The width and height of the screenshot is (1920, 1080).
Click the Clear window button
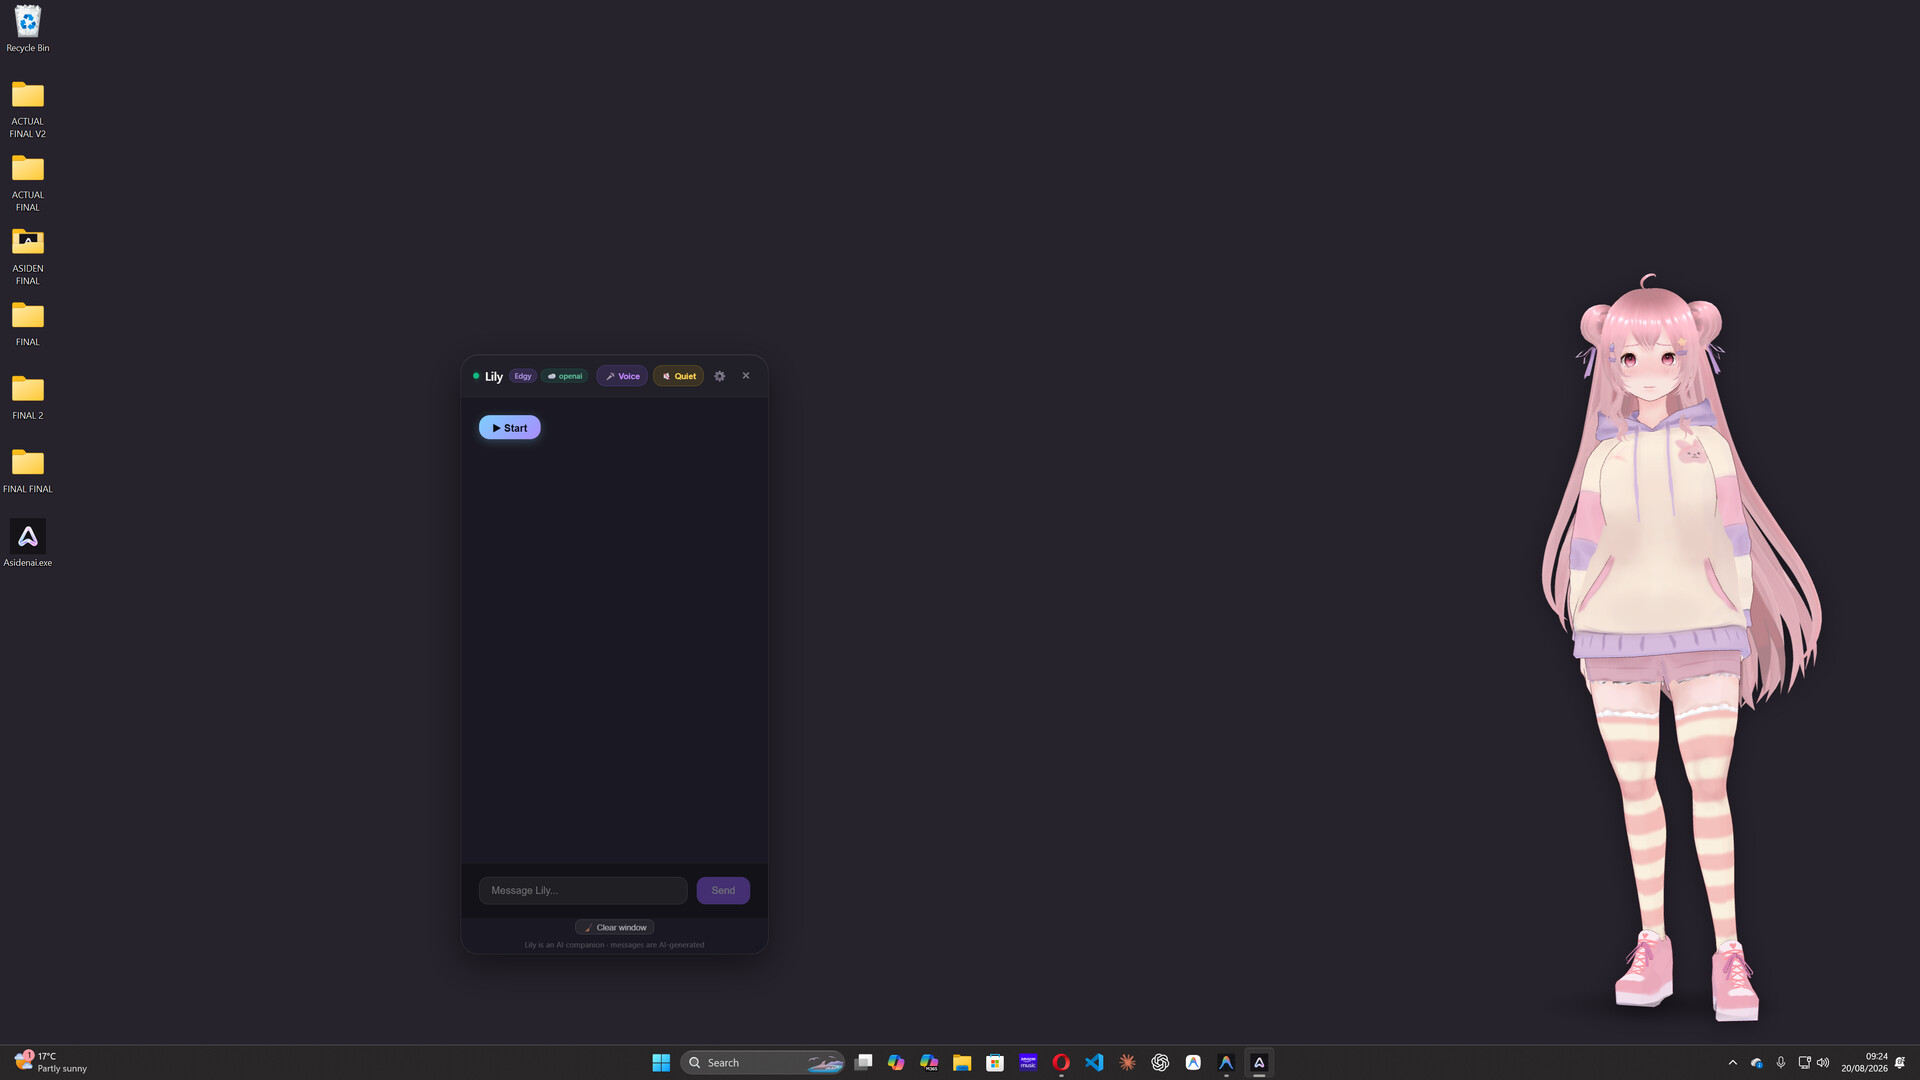pyautogui.click(x=615, y=927)
